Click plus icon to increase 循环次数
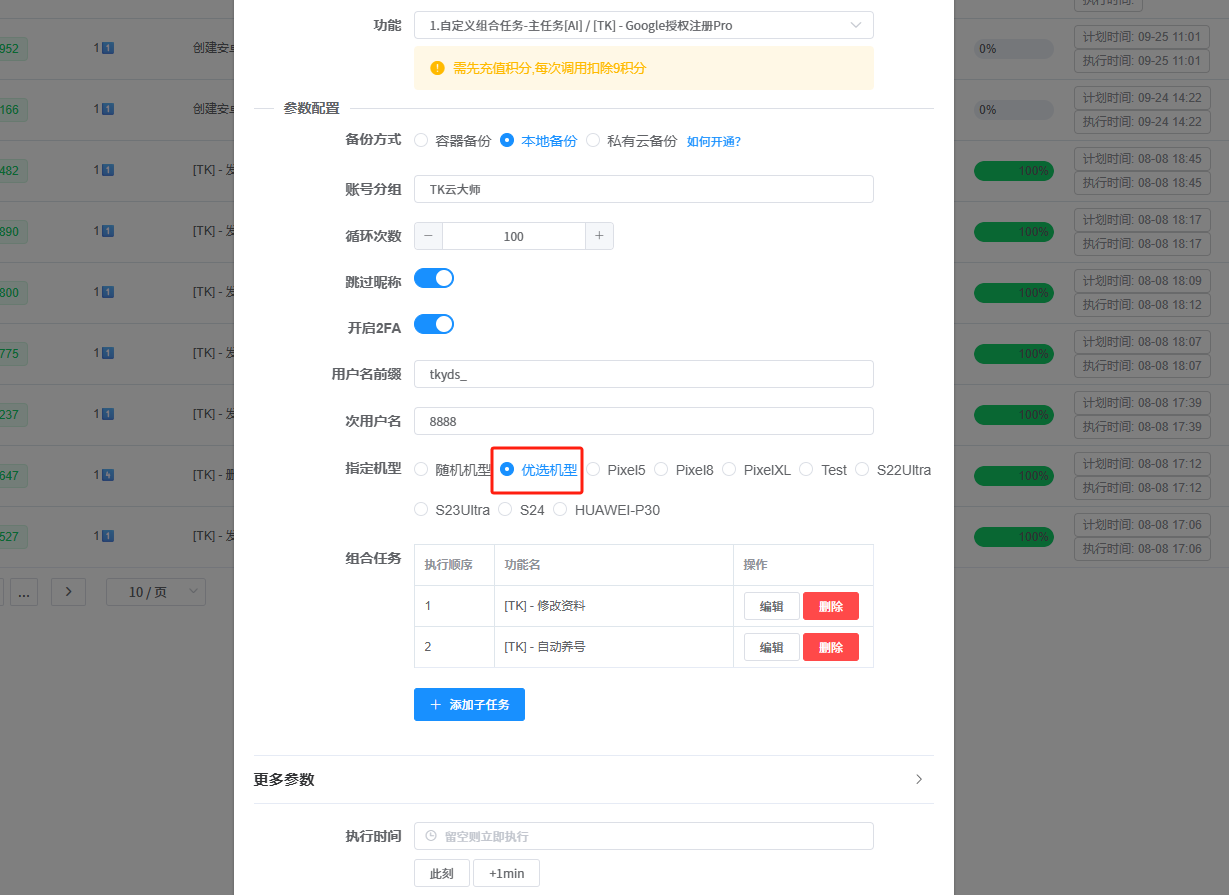 tap(601, 236)
